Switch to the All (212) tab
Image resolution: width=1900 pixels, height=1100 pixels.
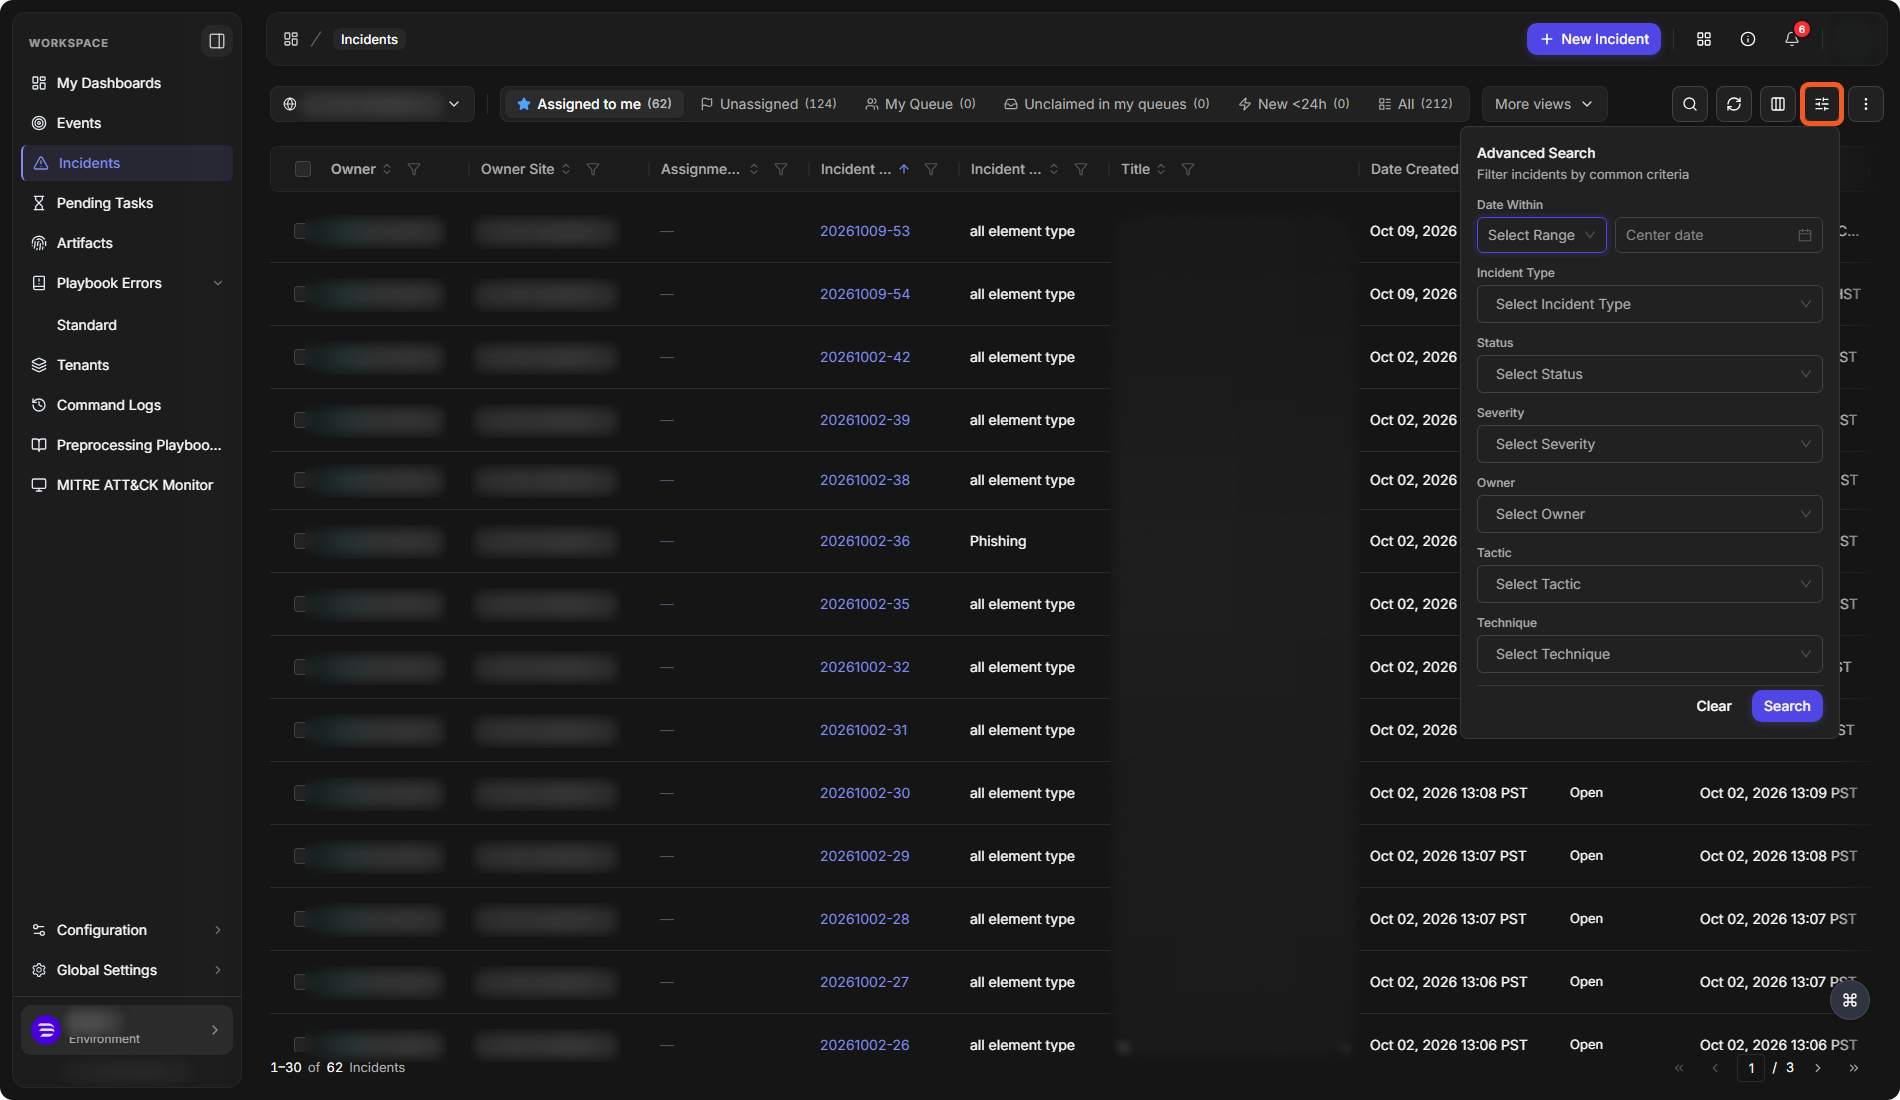(1415, 104)
